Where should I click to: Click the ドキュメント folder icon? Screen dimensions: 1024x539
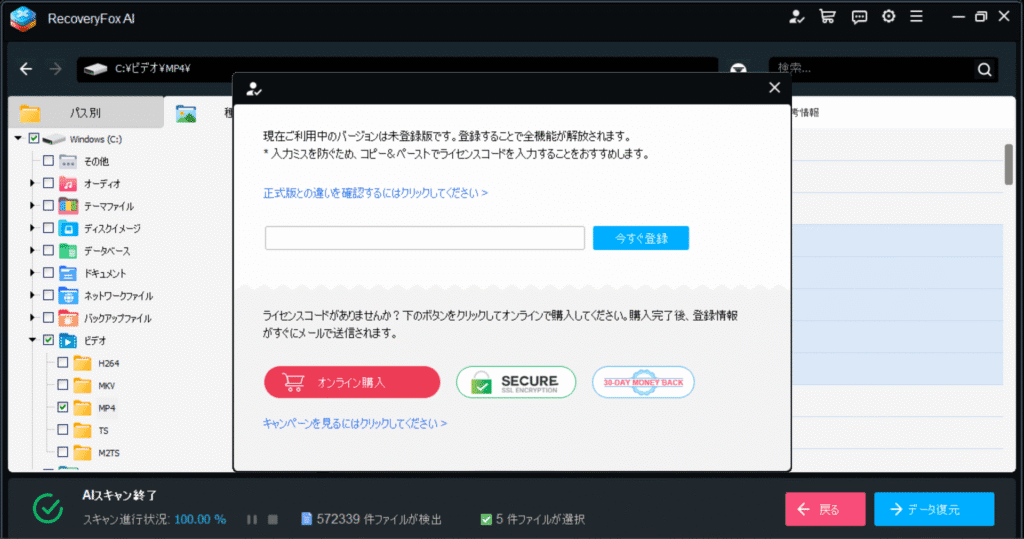68,273
